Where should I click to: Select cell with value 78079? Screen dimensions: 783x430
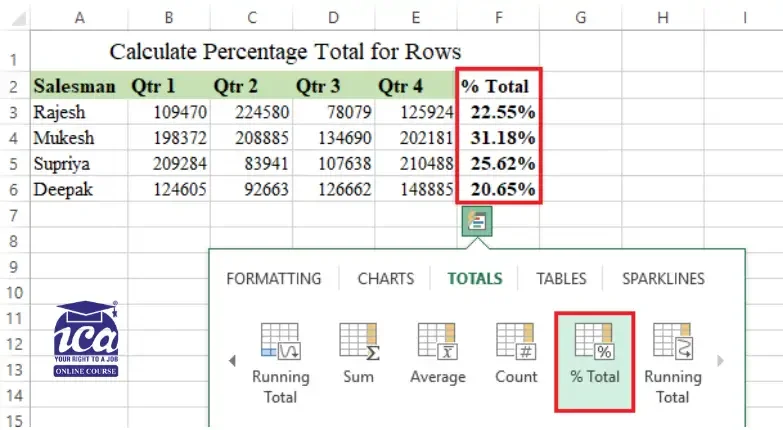pyautogui.click(x=334, y=112)
